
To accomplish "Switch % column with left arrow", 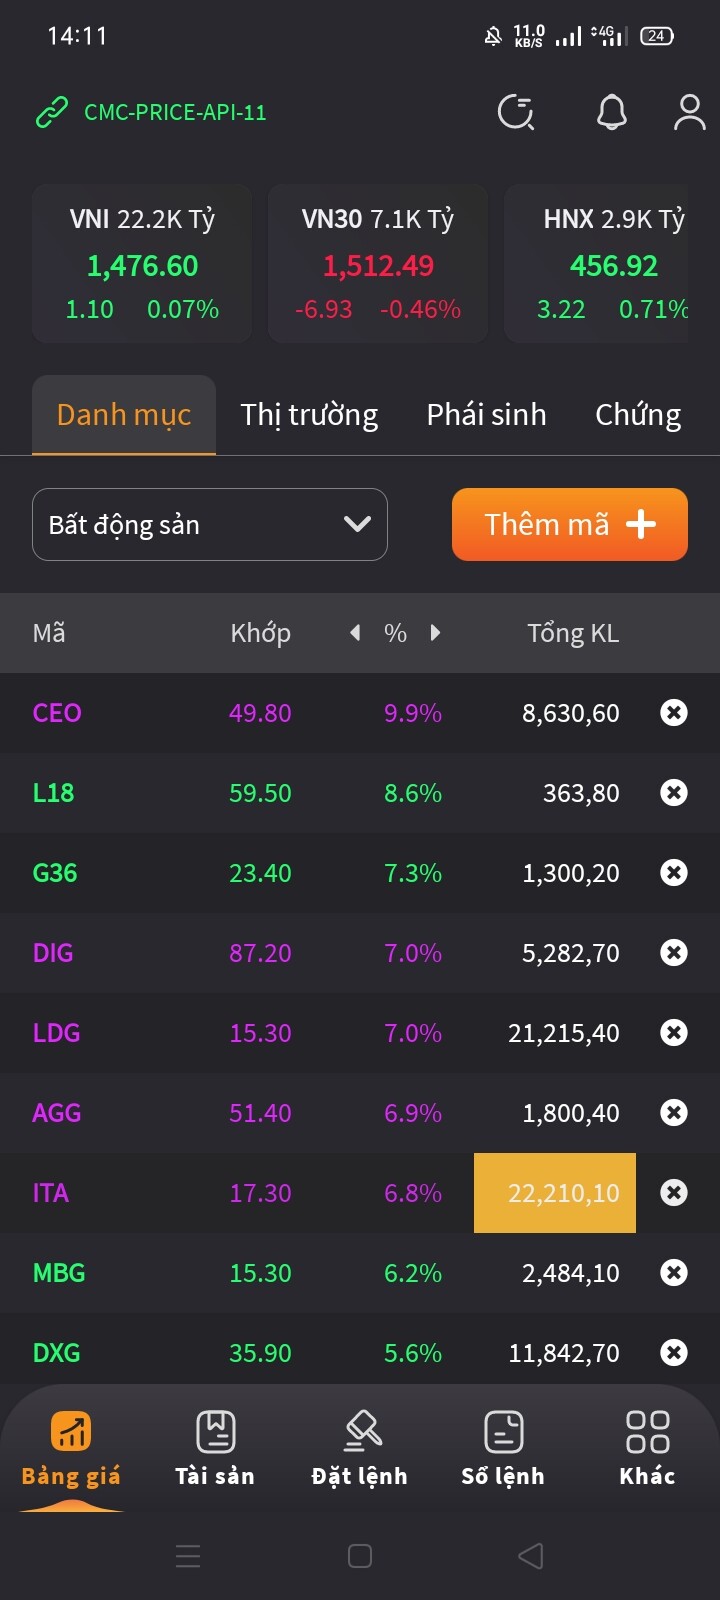I will 355,633.
